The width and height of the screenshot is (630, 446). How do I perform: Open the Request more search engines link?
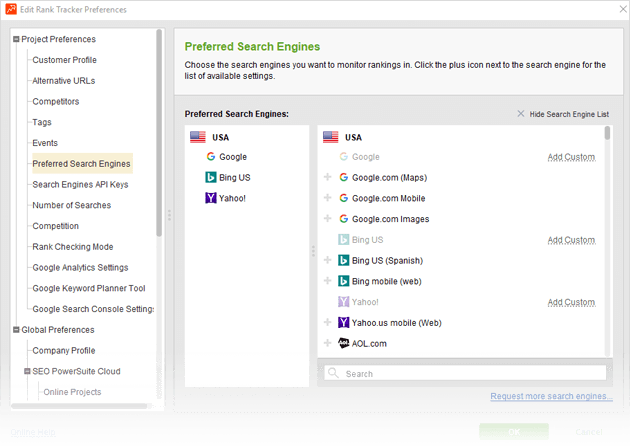[x=551, y=397]
